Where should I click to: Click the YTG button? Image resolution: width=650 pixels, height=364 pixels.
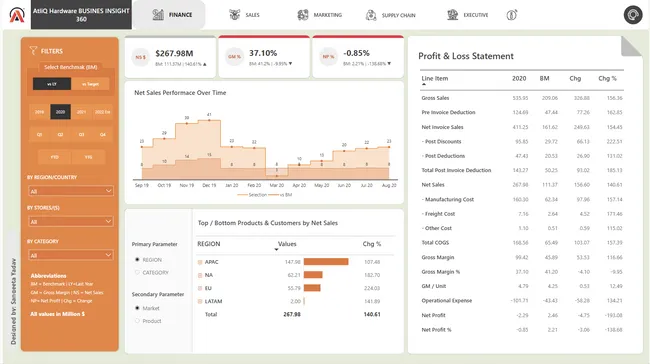coord(88,157)
